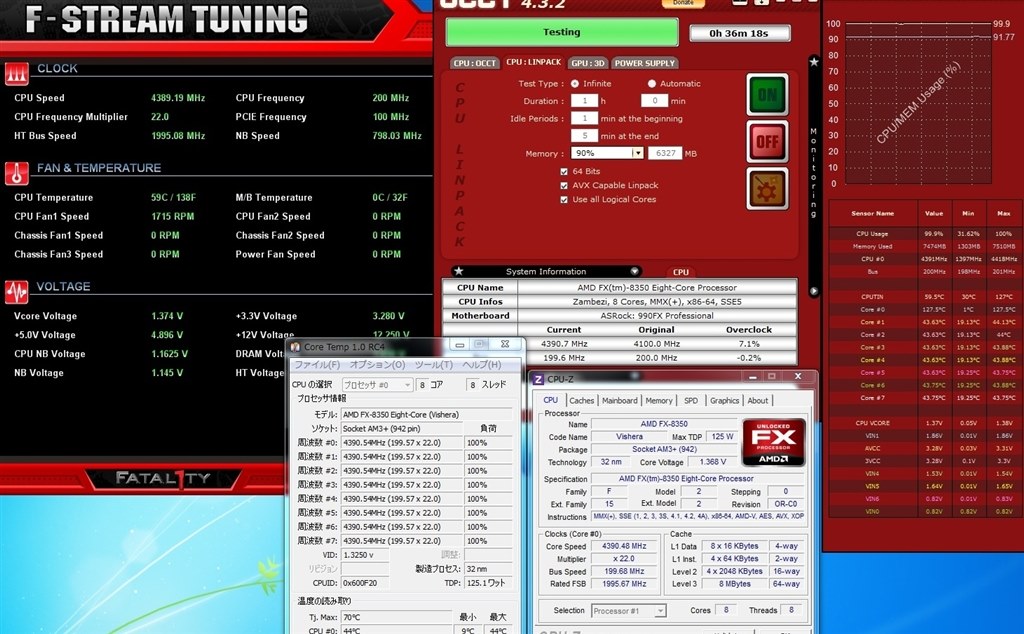
Task: Open the オプション(O) menu in Core Temp
Action: click(x=377, y=364)
